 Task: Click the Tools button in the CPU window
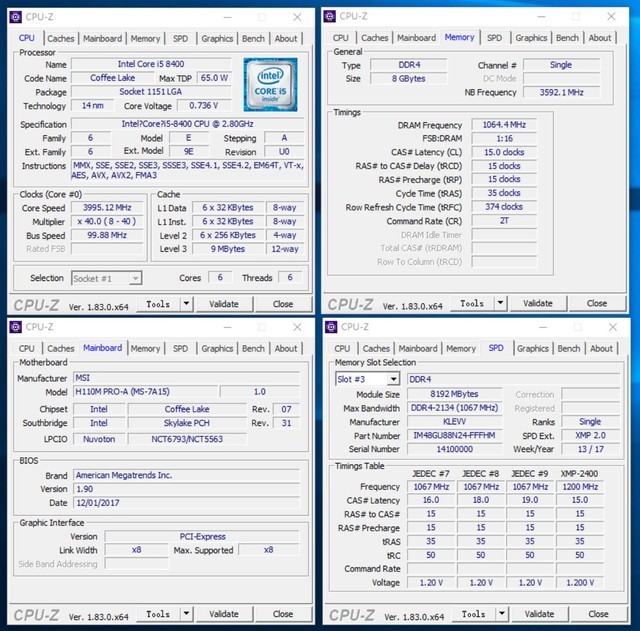(158, 304)
